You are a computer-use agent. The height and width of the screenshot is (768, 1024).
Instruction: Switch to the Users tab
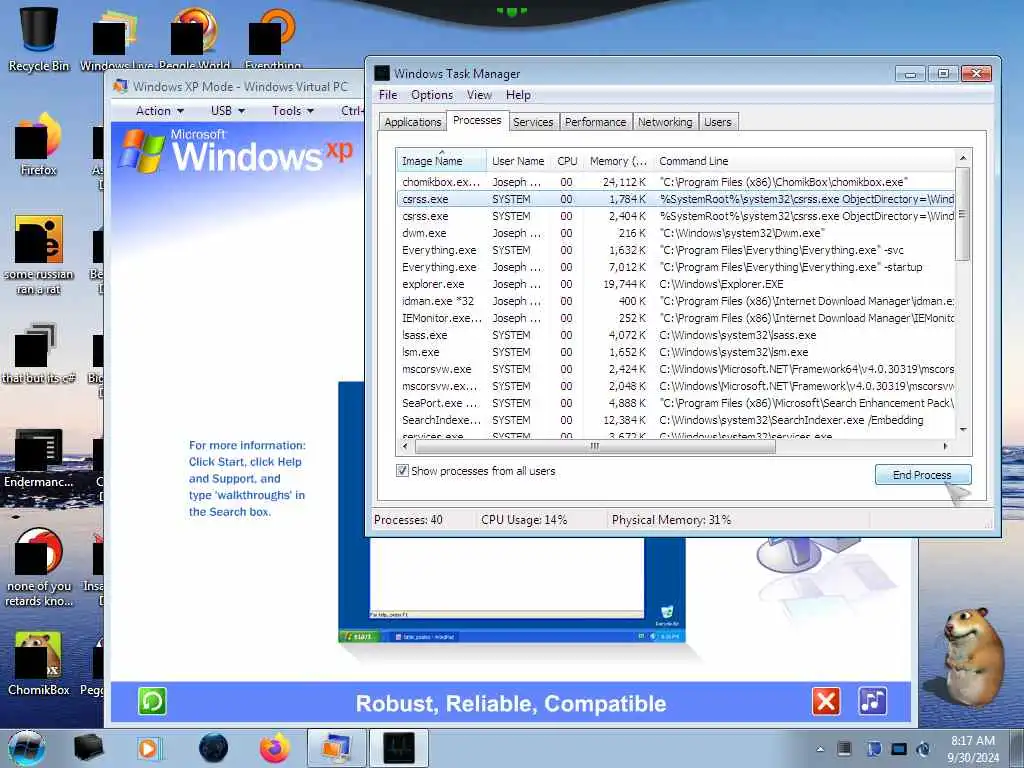[x=718, y=122]
